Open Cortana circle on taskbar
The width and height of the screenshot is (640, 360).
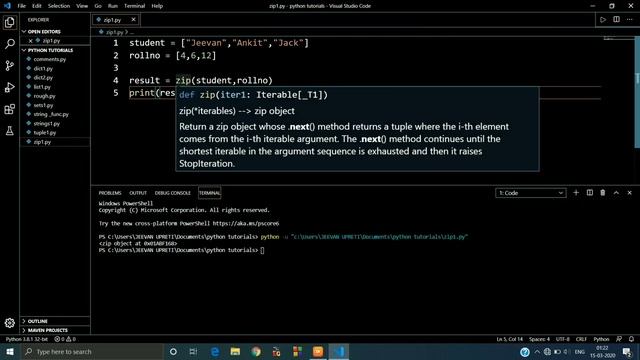point(173,351)
